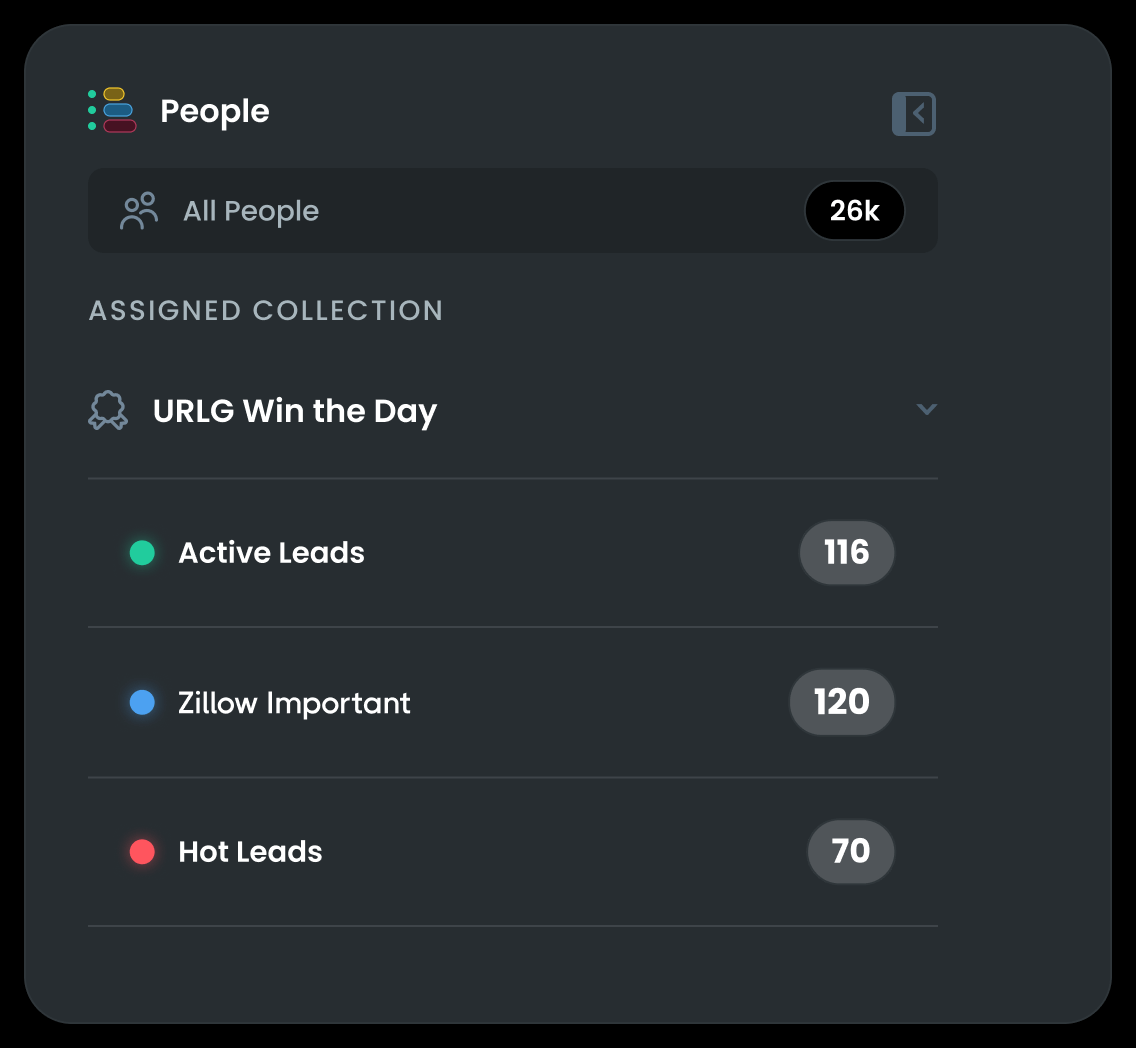Image resolution: width=1136 pixels, height=1048 pixels.
Task: Collapse the URLG Win the Day collection
Action: [x=926, y=409]
